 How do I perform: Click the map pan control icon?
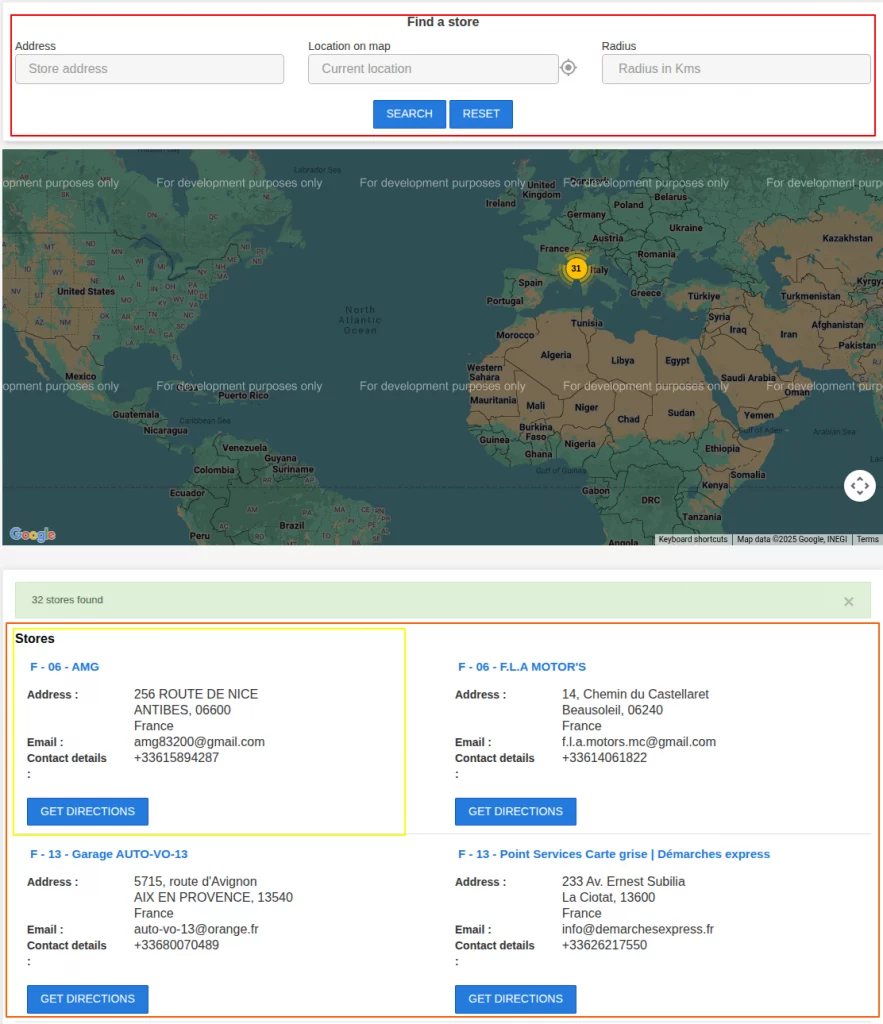(x=859, y=486)
